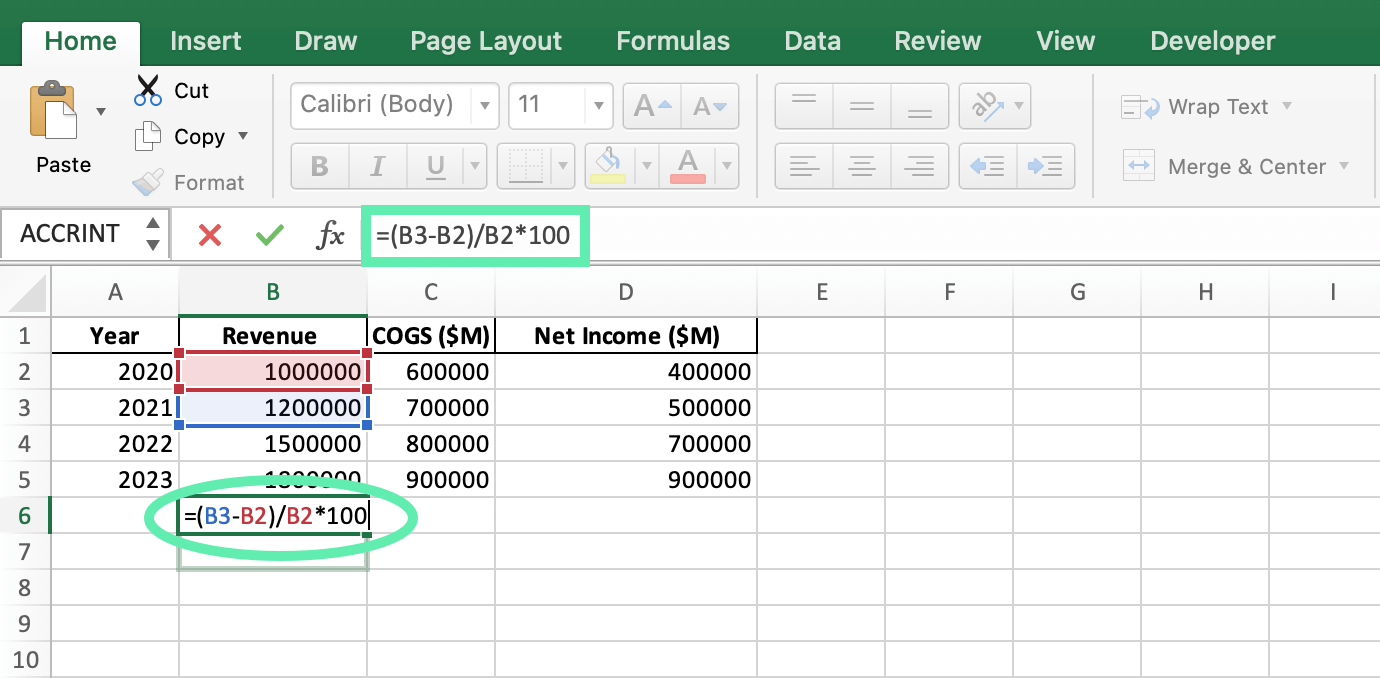This screenshot has width=1380, height=678.
Task: Select the Copy icon
Action: click(x=149, y=136)
